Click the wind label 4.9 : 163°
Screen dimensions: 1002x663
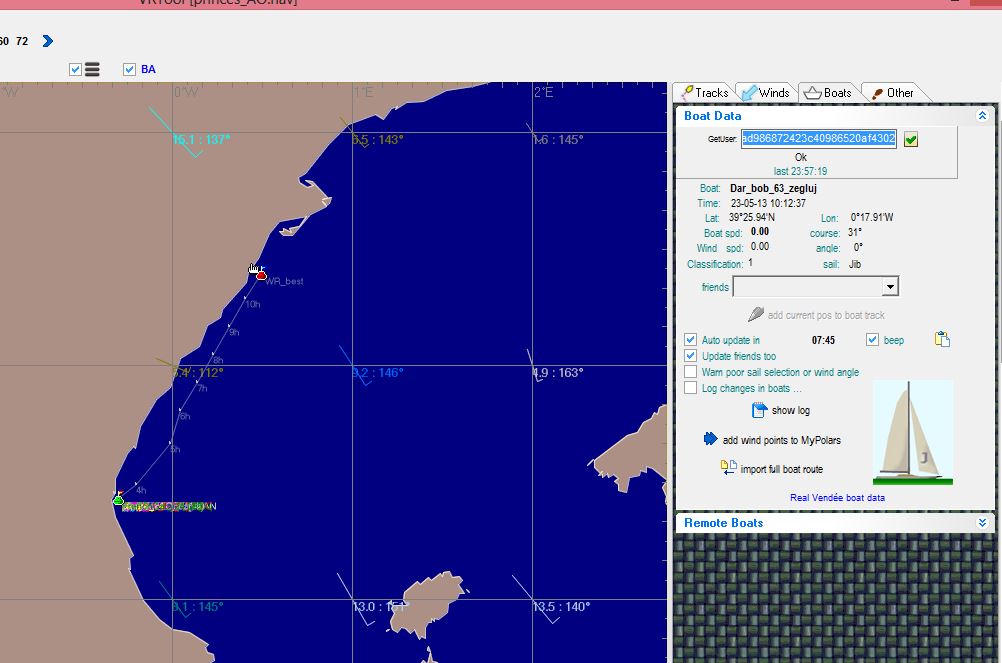[x=558, y=372]
